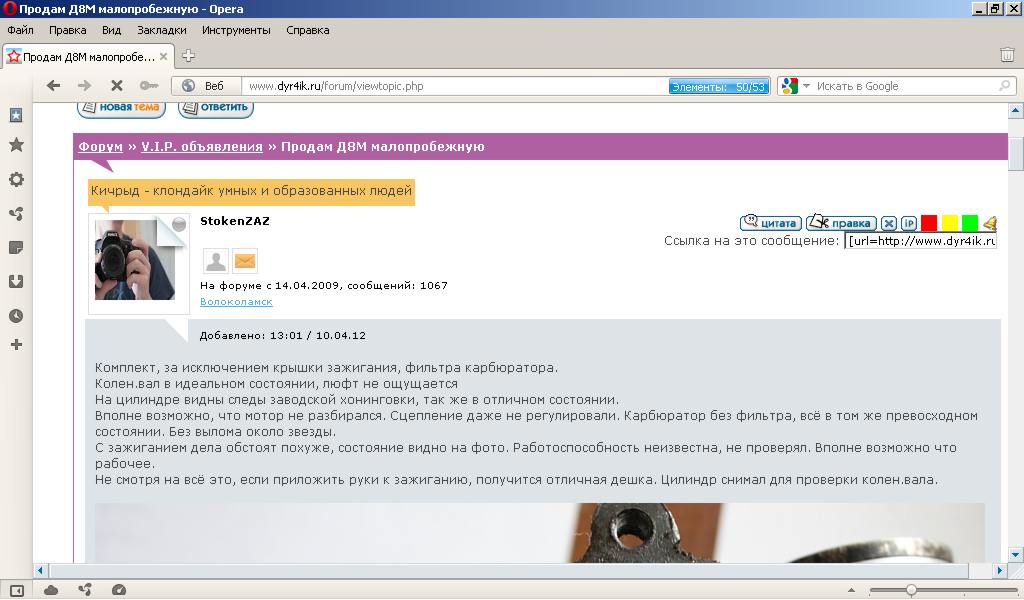Viewport: 1024px width, 600px height.
Task: Click the green moderation square
Action: 970,223
